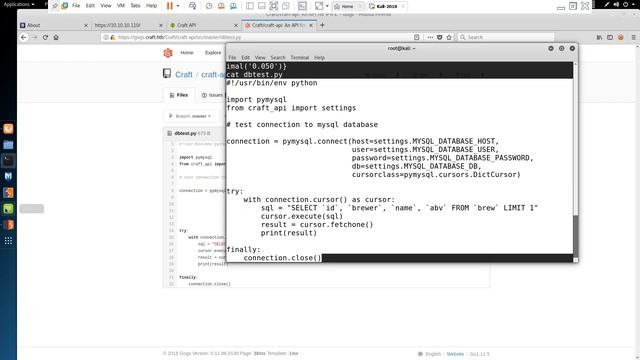
Task: Open the VMware Edit menu
Action: click(90, 6)
